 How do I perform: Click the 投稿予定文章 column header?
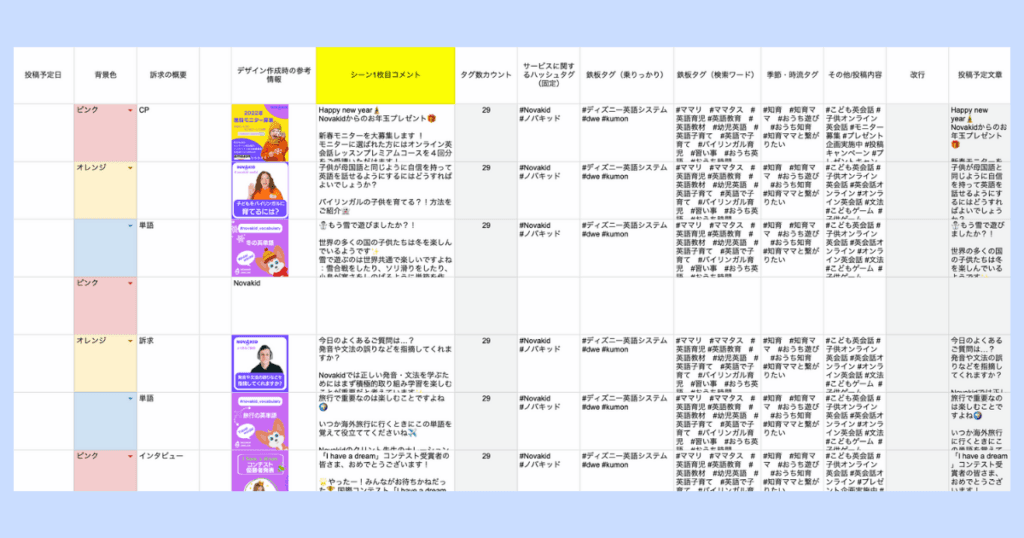979,75
